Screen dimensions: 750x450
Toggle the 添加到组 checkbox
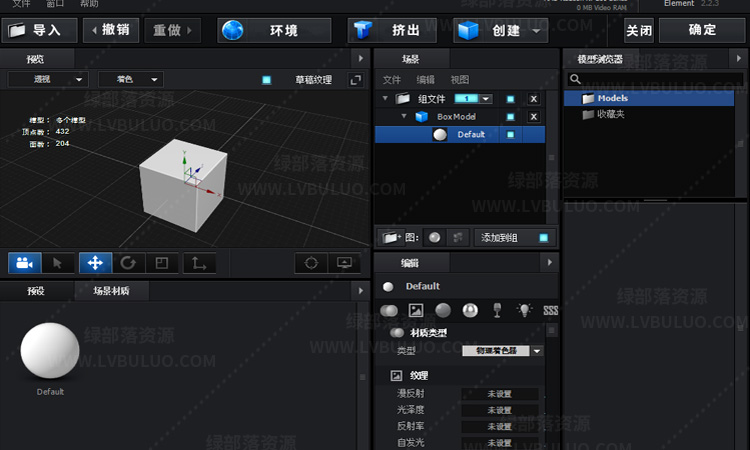543,237
